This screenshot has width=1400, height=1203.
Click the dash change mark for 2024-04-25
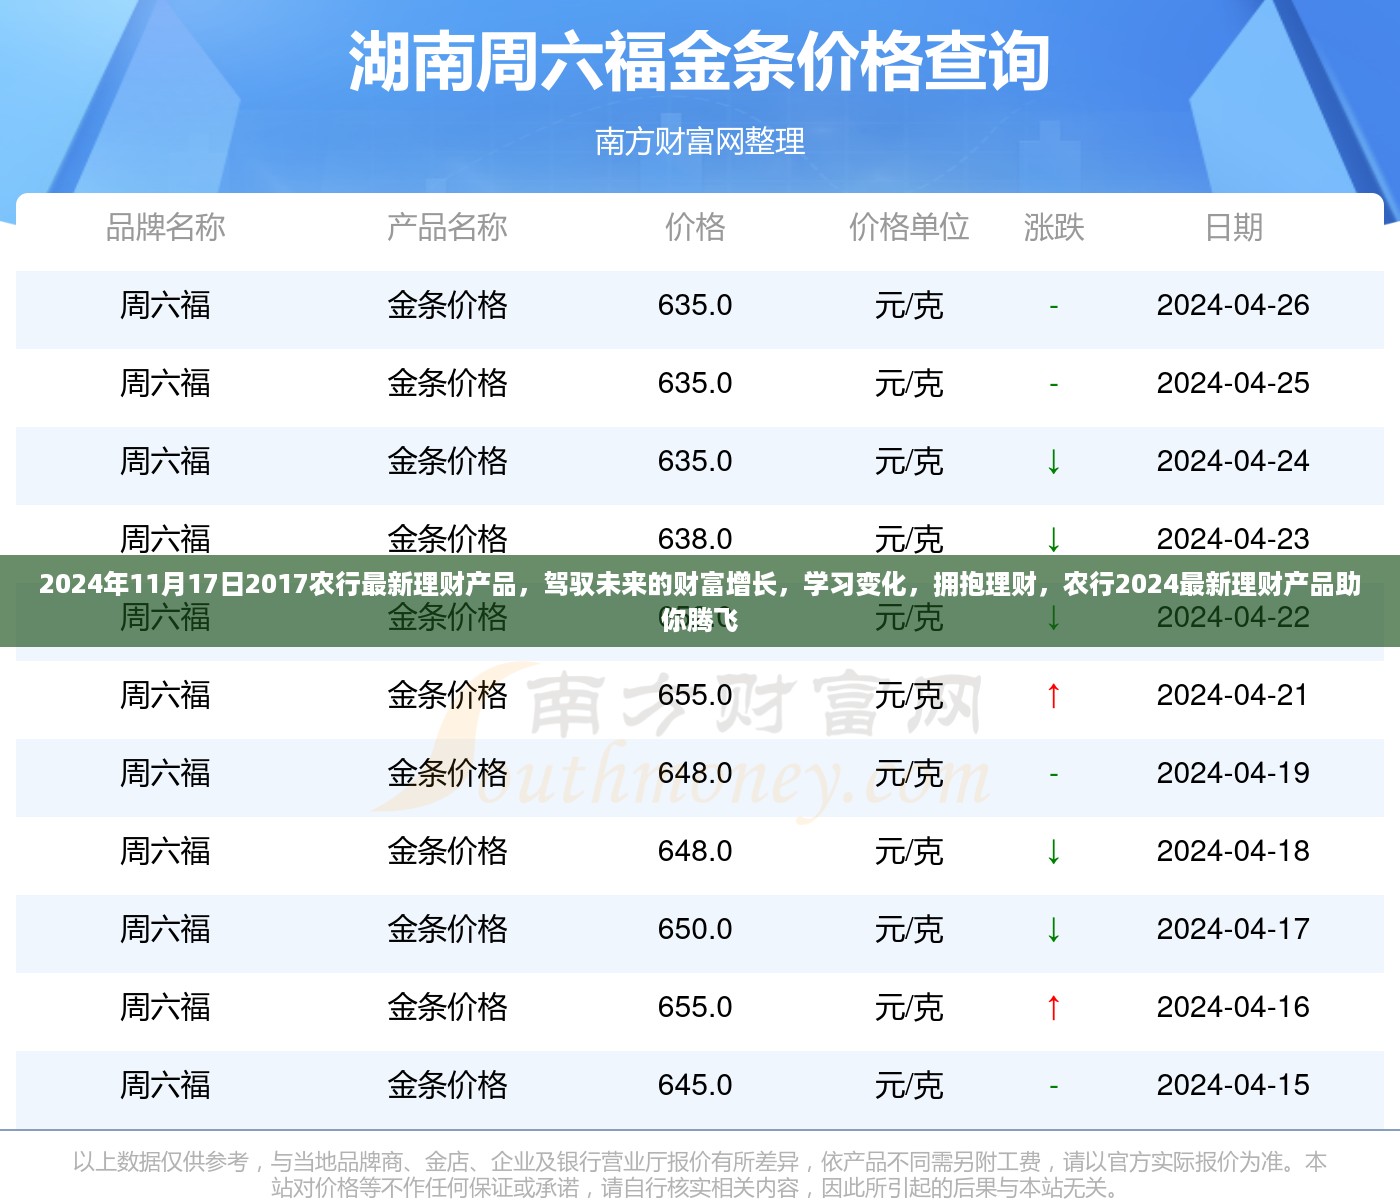pyautogui.click(x=1053, y=384)
